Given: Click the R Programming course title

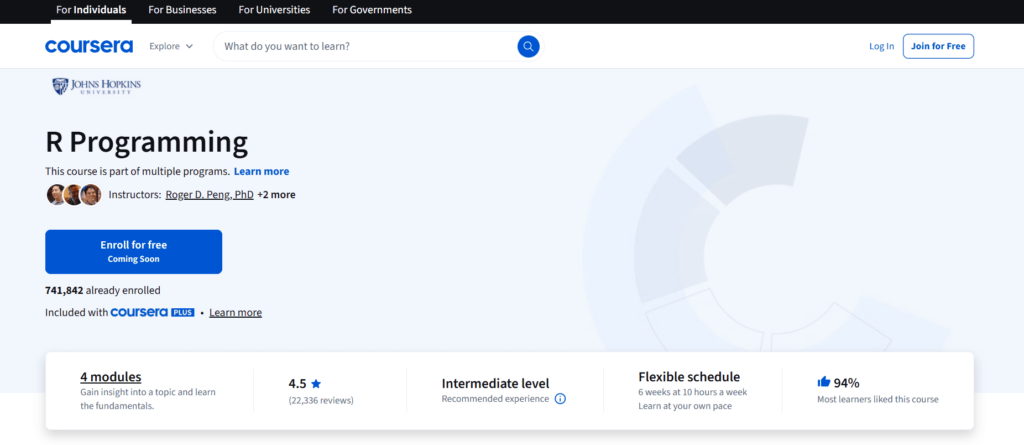Looking at the screenshot, I should click(x=147, y=142).
